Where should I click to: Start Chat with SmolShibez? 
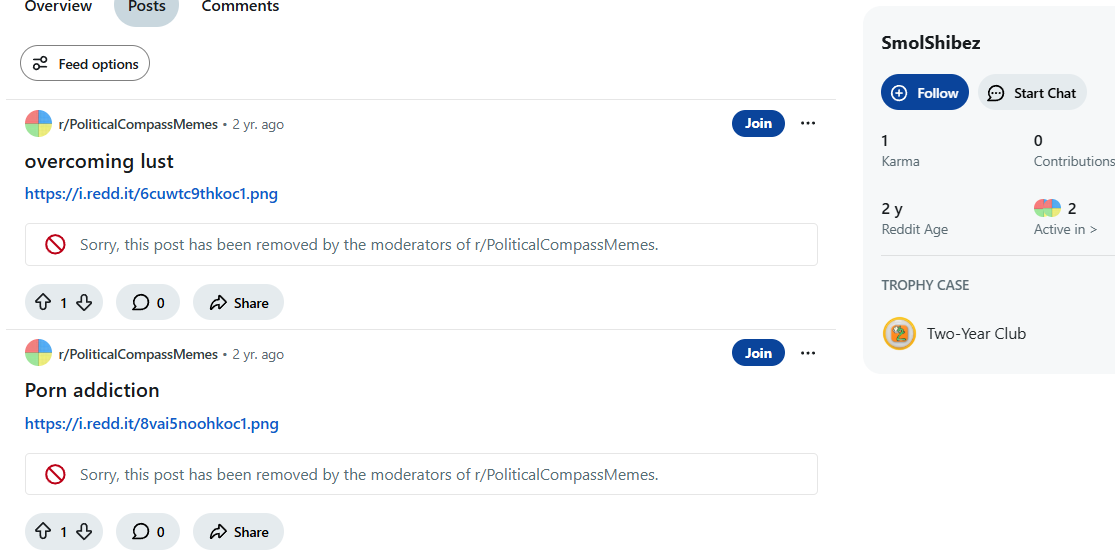[1032, 93]
